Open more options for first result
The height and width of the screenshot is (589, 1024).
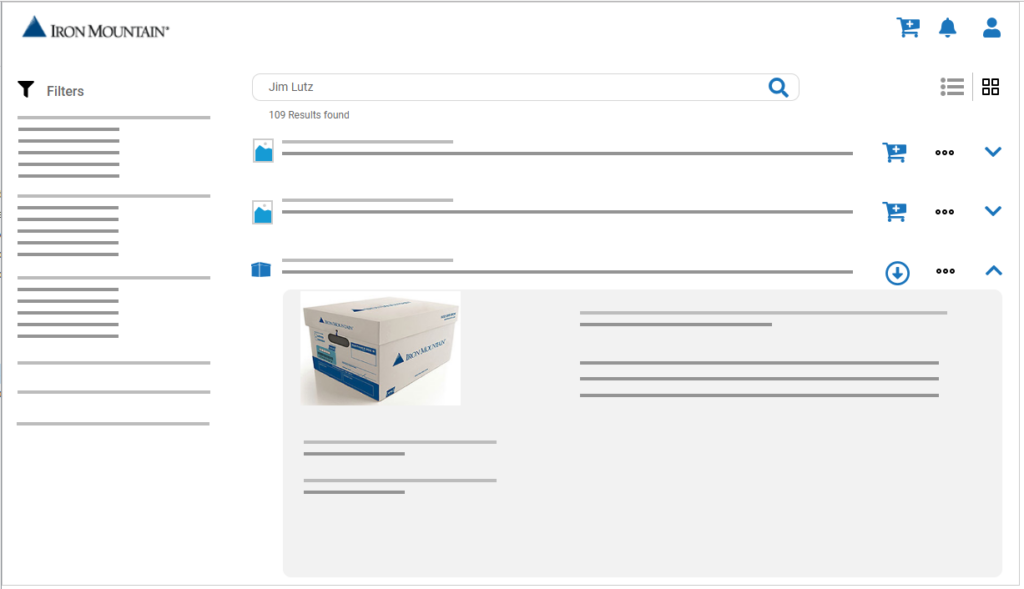click(944, 152)
